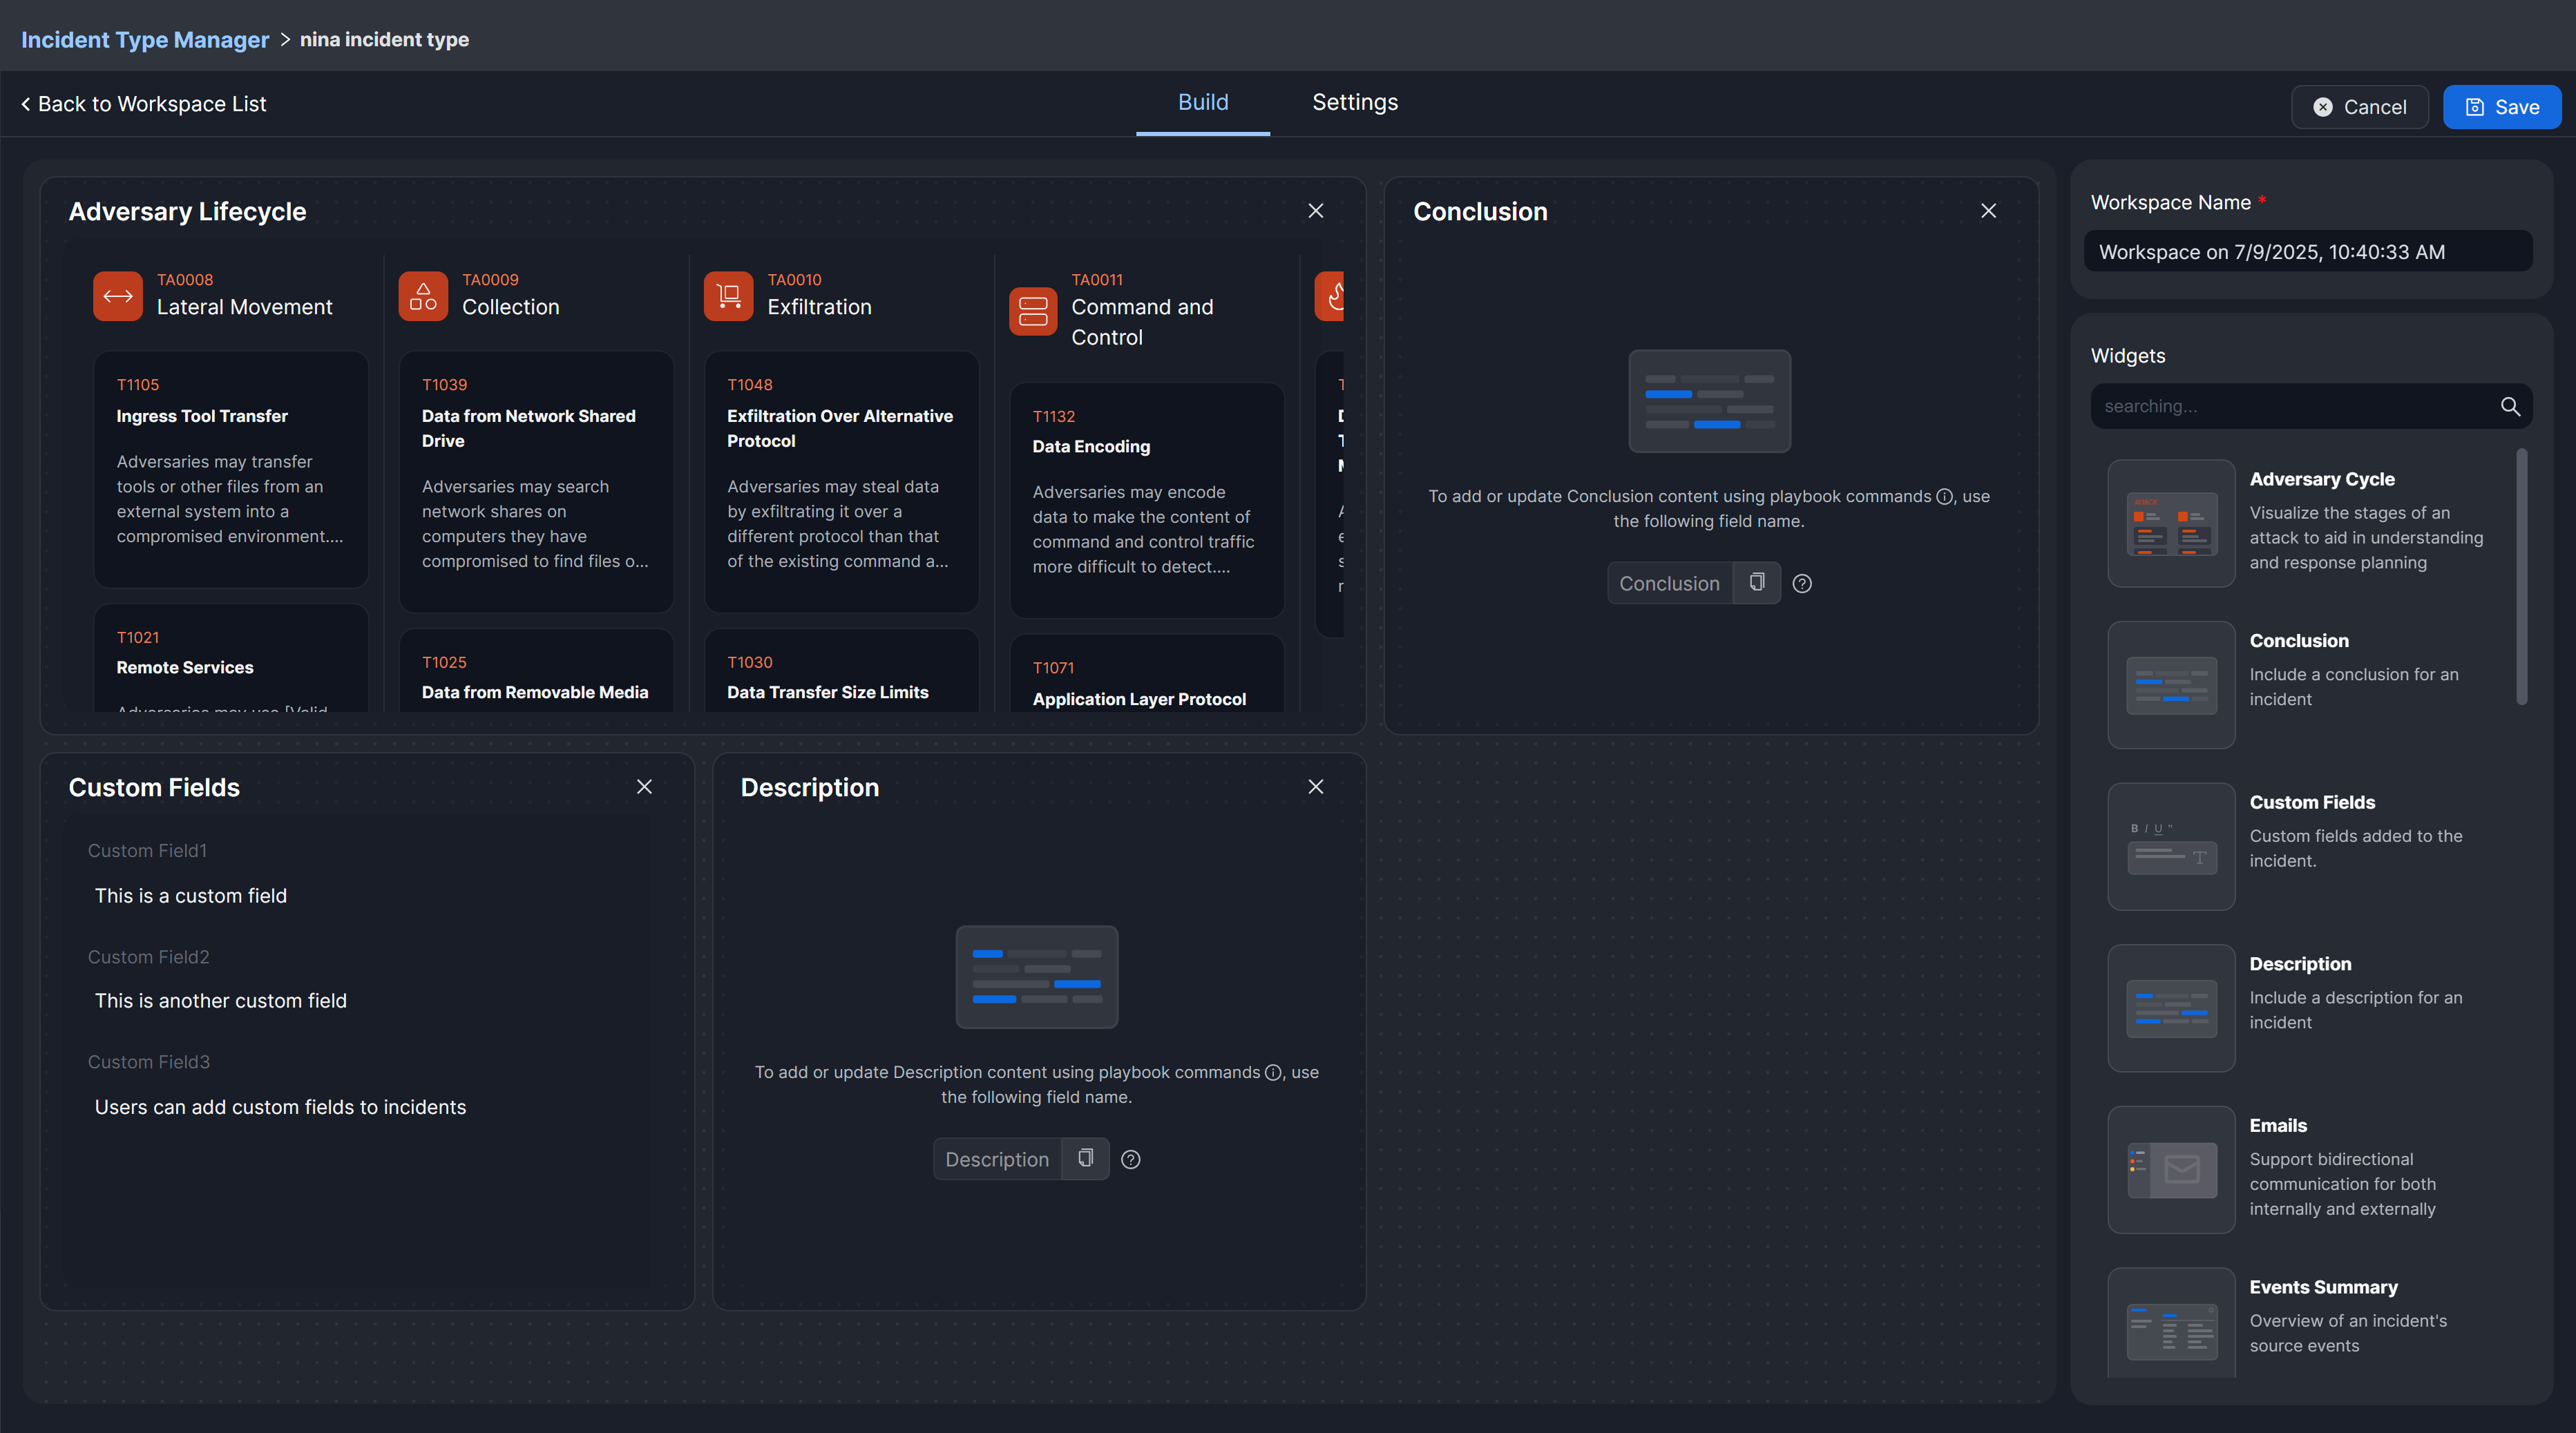Click the Workspace Name input field
The image size is (2576, 1433).
(2308, 252)
